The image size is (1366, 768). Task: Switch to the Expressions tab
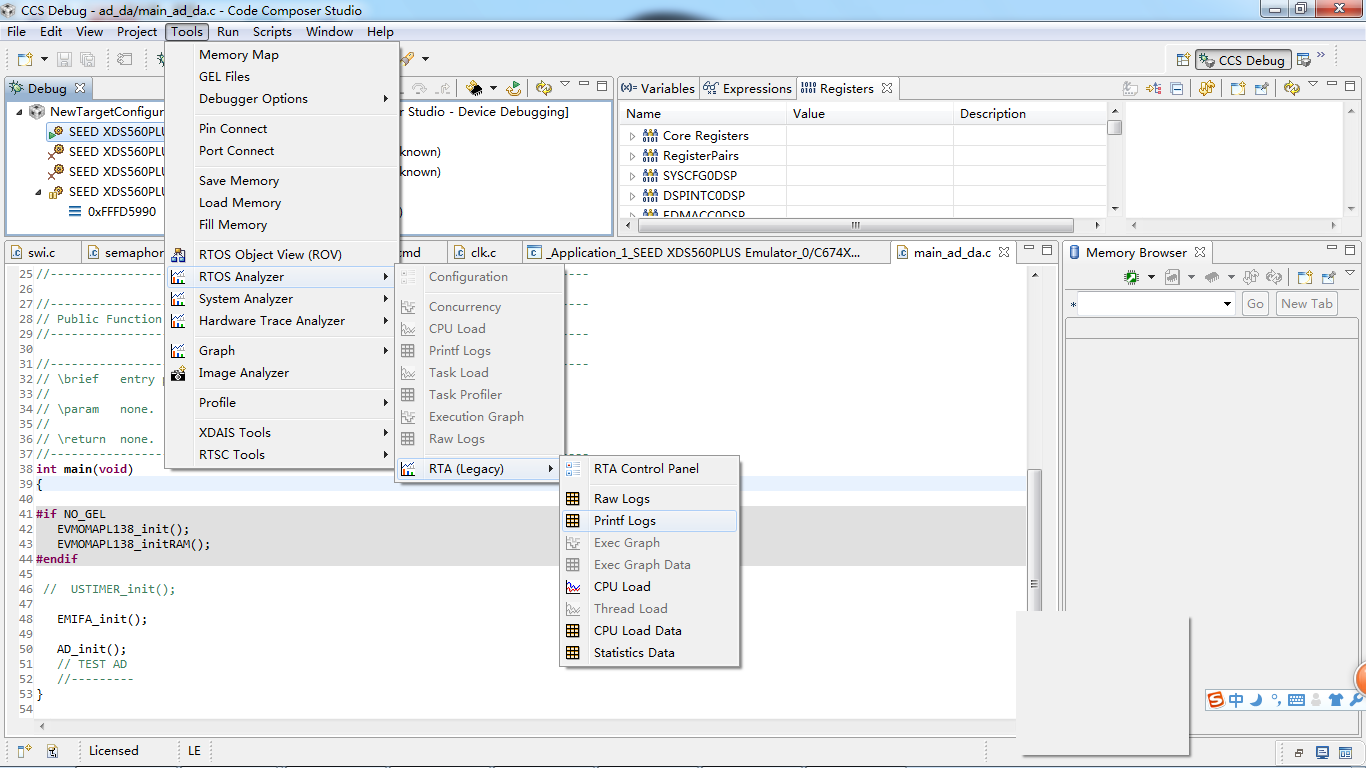point(747,88)
